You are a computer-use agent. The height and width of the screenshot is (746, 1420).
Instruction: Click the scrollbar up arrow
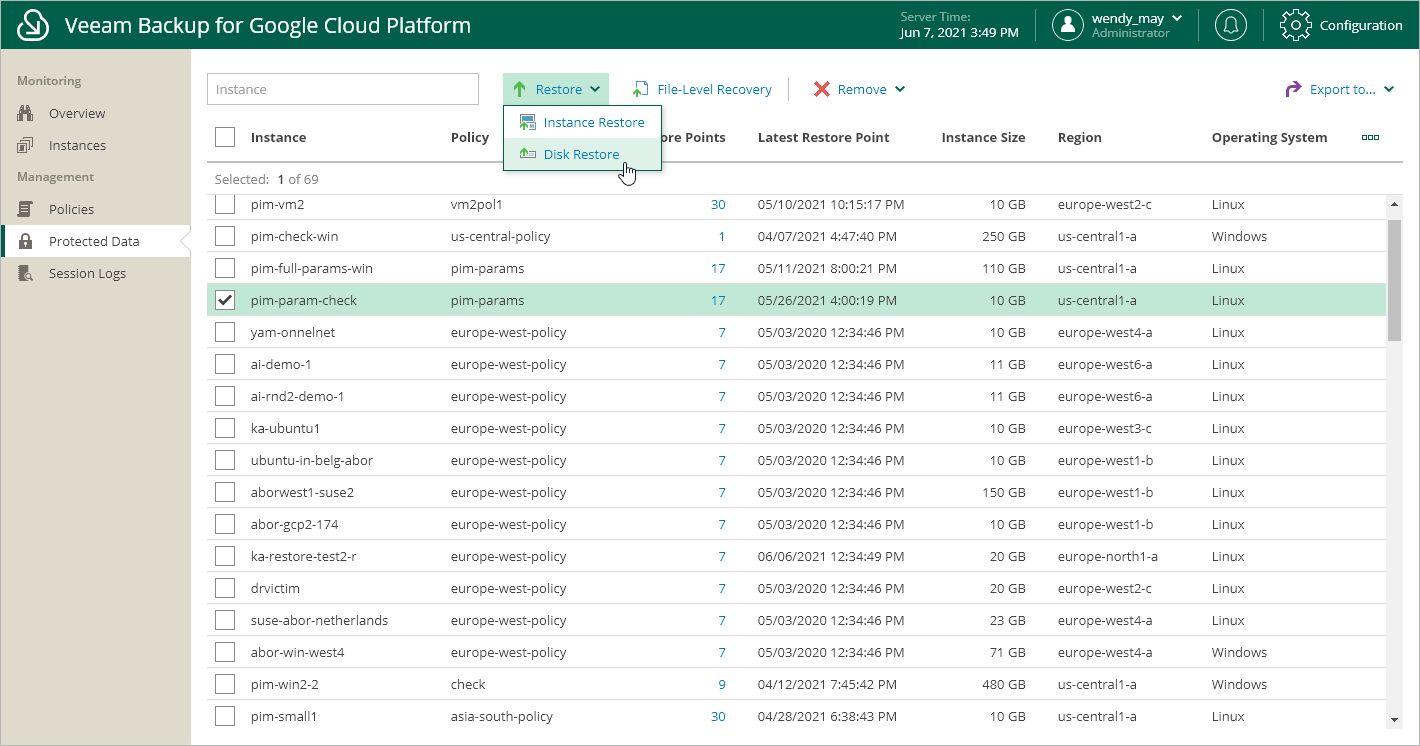[x=1394, y=204]
